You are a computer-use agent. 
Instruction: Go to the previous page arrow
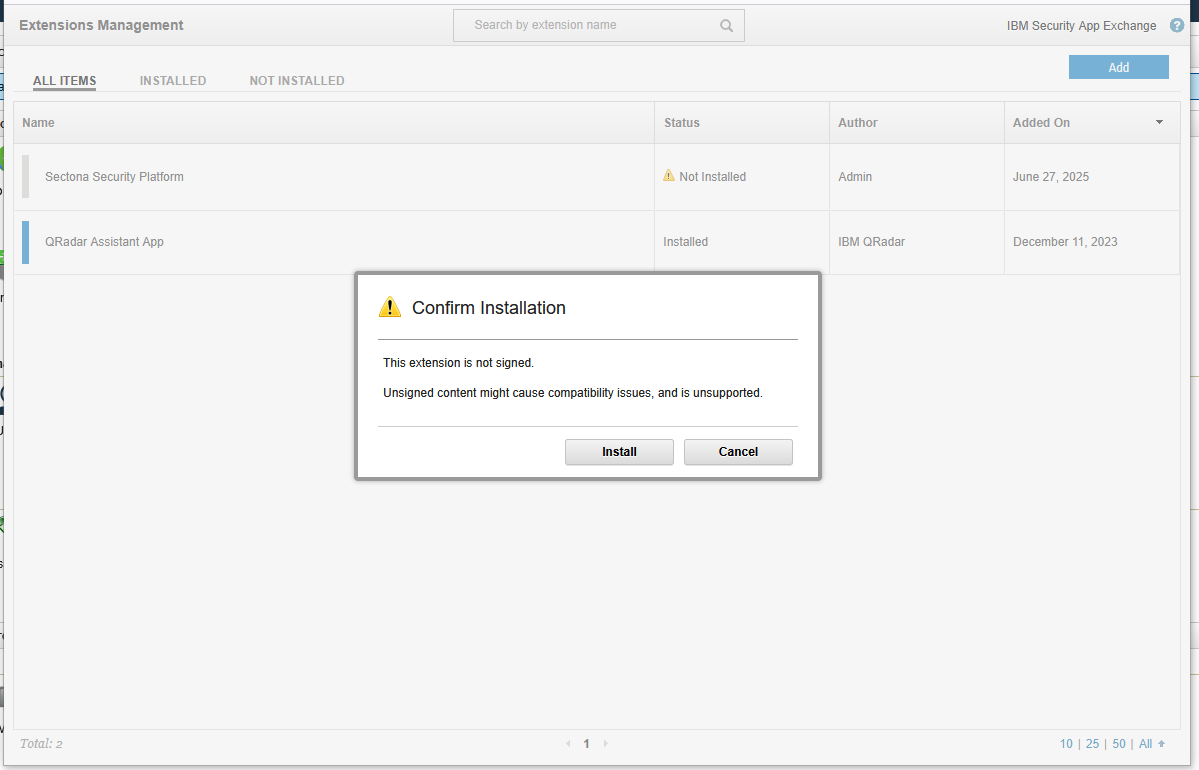click(x=568, y=744)
